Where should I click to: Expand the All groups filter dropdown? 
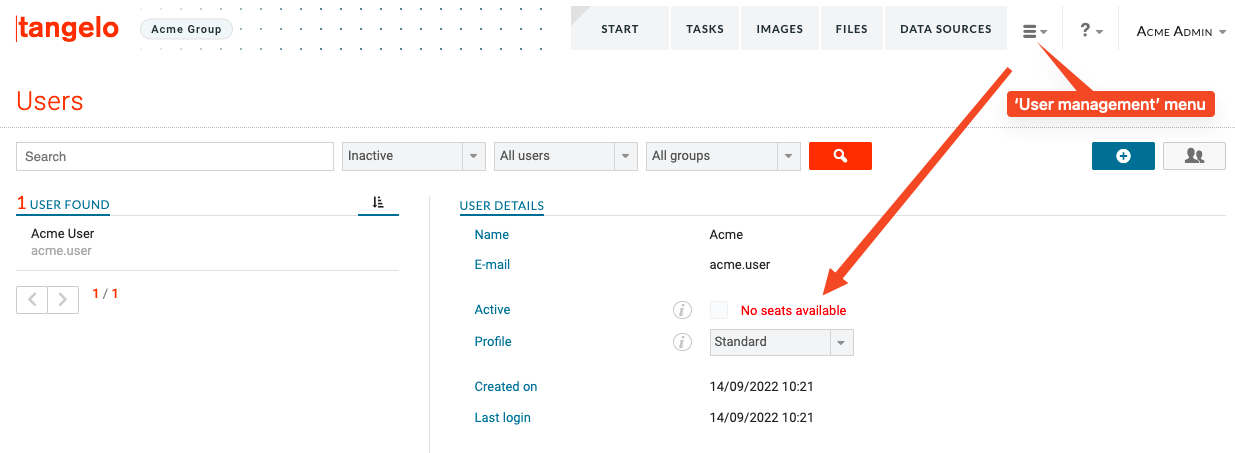(x=724, y=156)
